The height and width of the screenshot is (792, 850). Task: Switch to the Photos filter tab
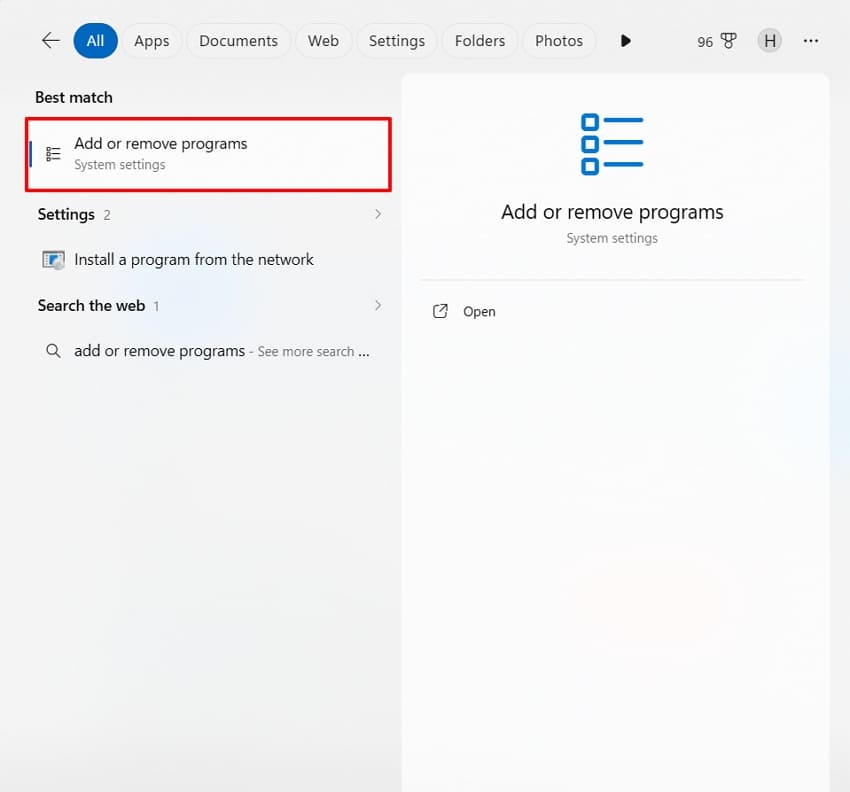point(559,41)
